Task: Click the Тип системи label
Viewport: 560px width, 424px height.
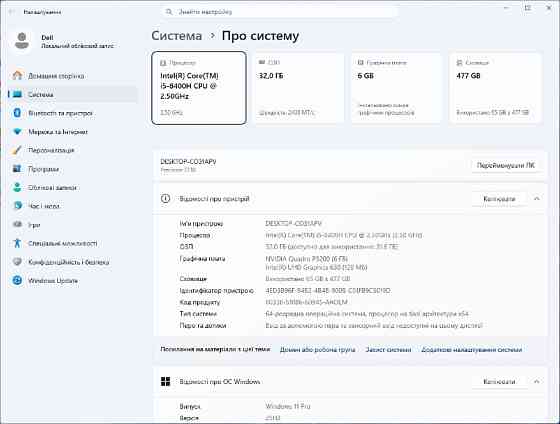Action: (x=198, y=314)
